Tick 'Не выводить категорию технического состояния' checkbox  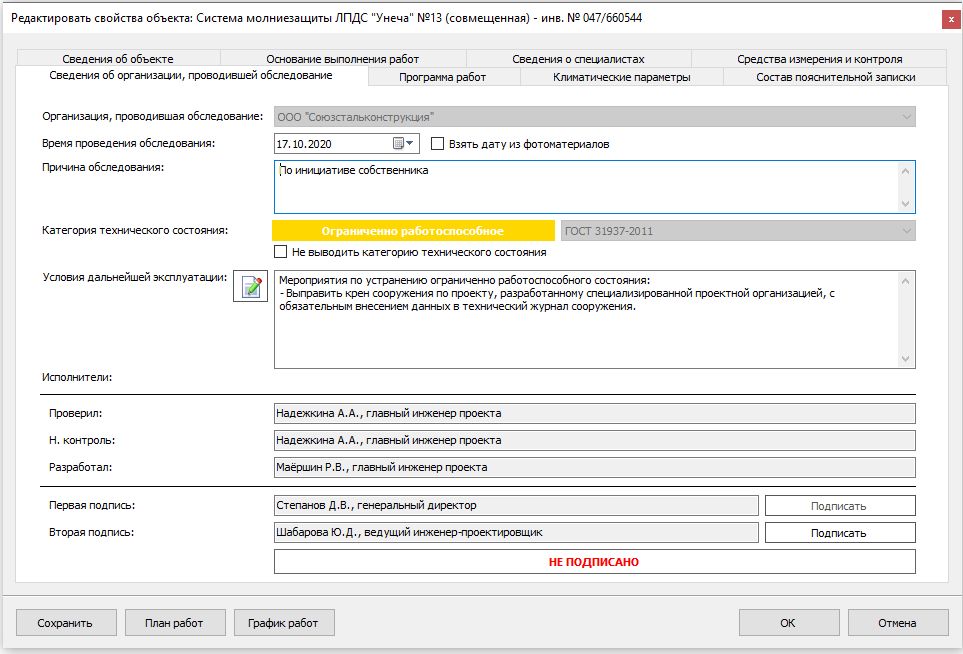tap(281, 252)
